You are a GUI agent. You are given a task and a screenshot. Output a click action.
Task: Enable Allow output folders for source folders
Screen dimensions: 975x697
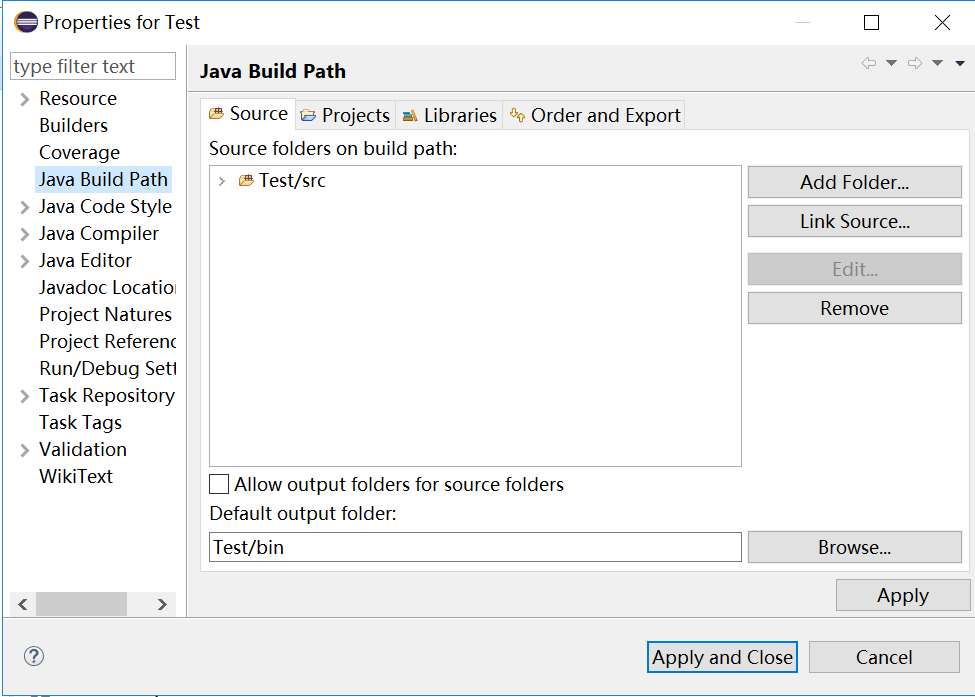point(219,484)
